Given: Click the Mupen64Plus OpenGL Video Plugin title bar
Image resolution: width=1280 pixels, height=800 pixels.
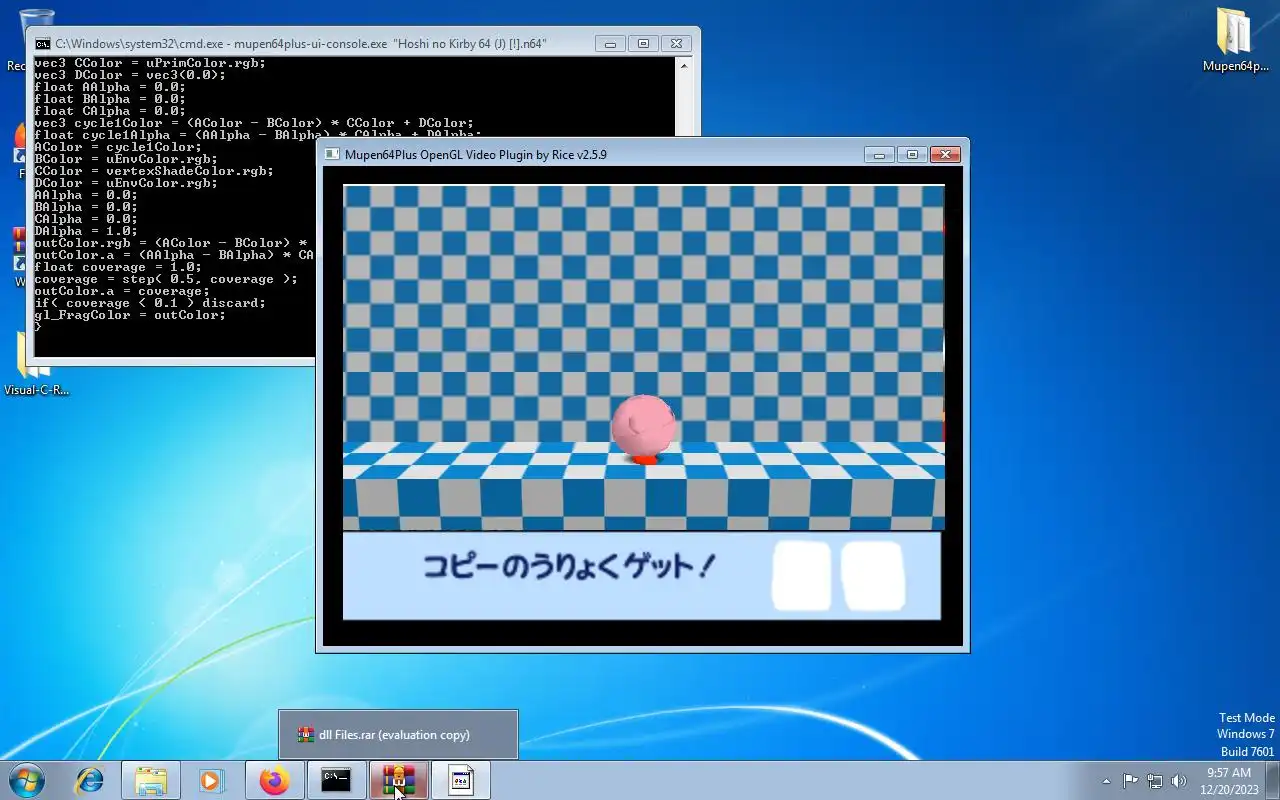Looking at the screenshot, I should point(476,154).
